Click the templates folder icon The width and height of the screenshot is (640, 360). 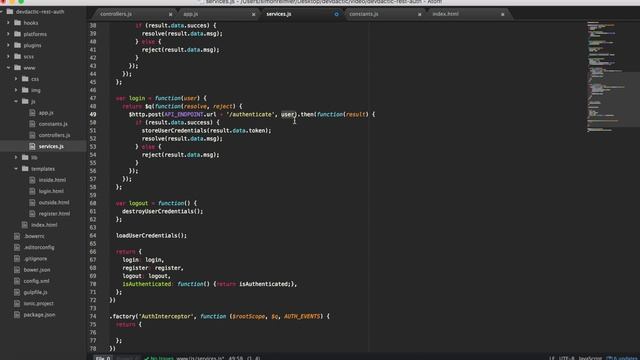point(25,169)
